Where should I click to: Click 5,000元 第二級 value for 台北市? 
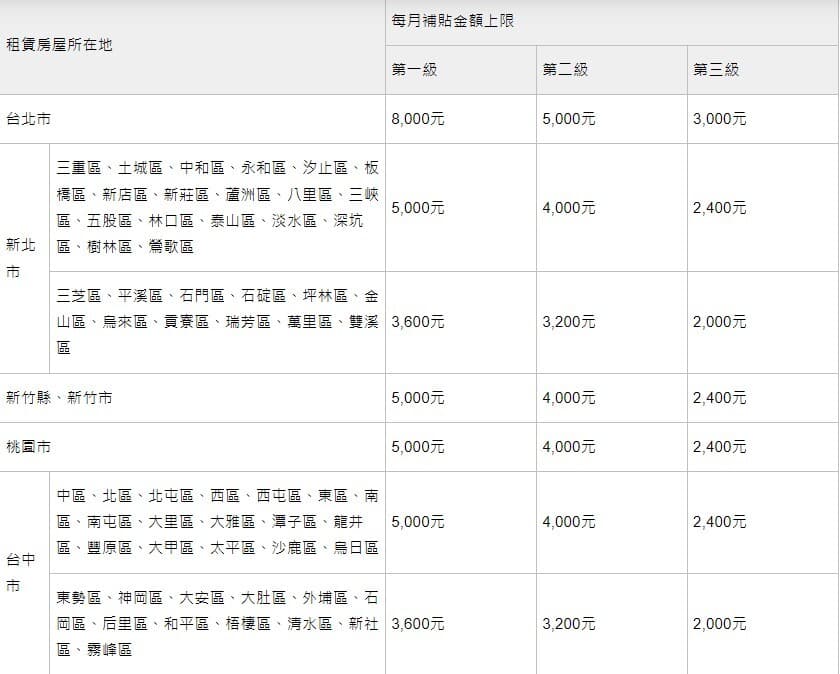(569, 119)
